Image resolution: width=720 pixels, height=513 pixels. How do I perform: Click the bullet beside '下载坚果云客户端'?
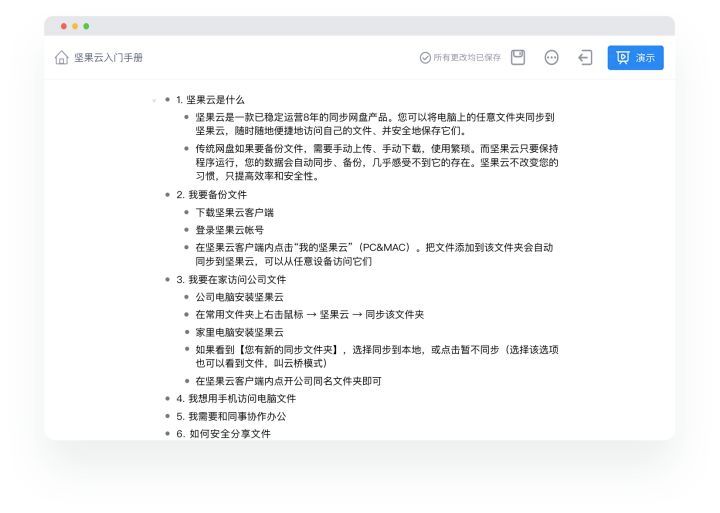[186, 212]
